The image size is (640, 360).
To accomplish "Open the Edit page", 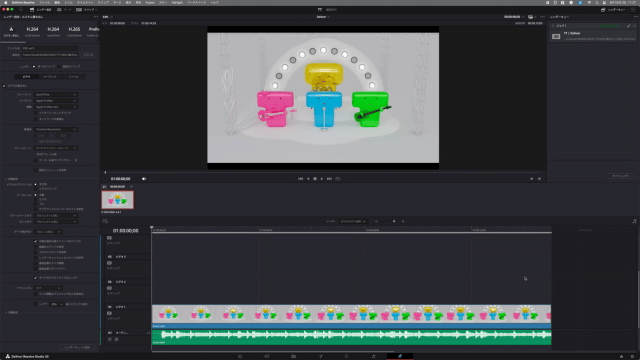I will coord(293,356).
